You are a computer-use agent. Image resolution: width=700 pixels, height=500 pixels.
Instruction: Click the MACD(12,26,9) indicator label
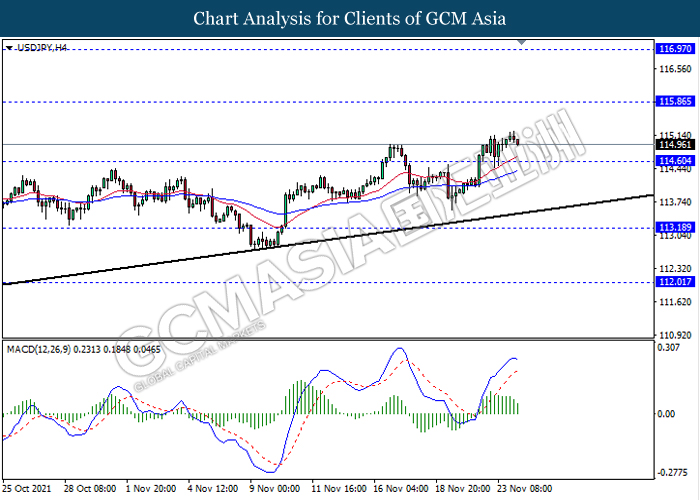[x=83, y=350]
